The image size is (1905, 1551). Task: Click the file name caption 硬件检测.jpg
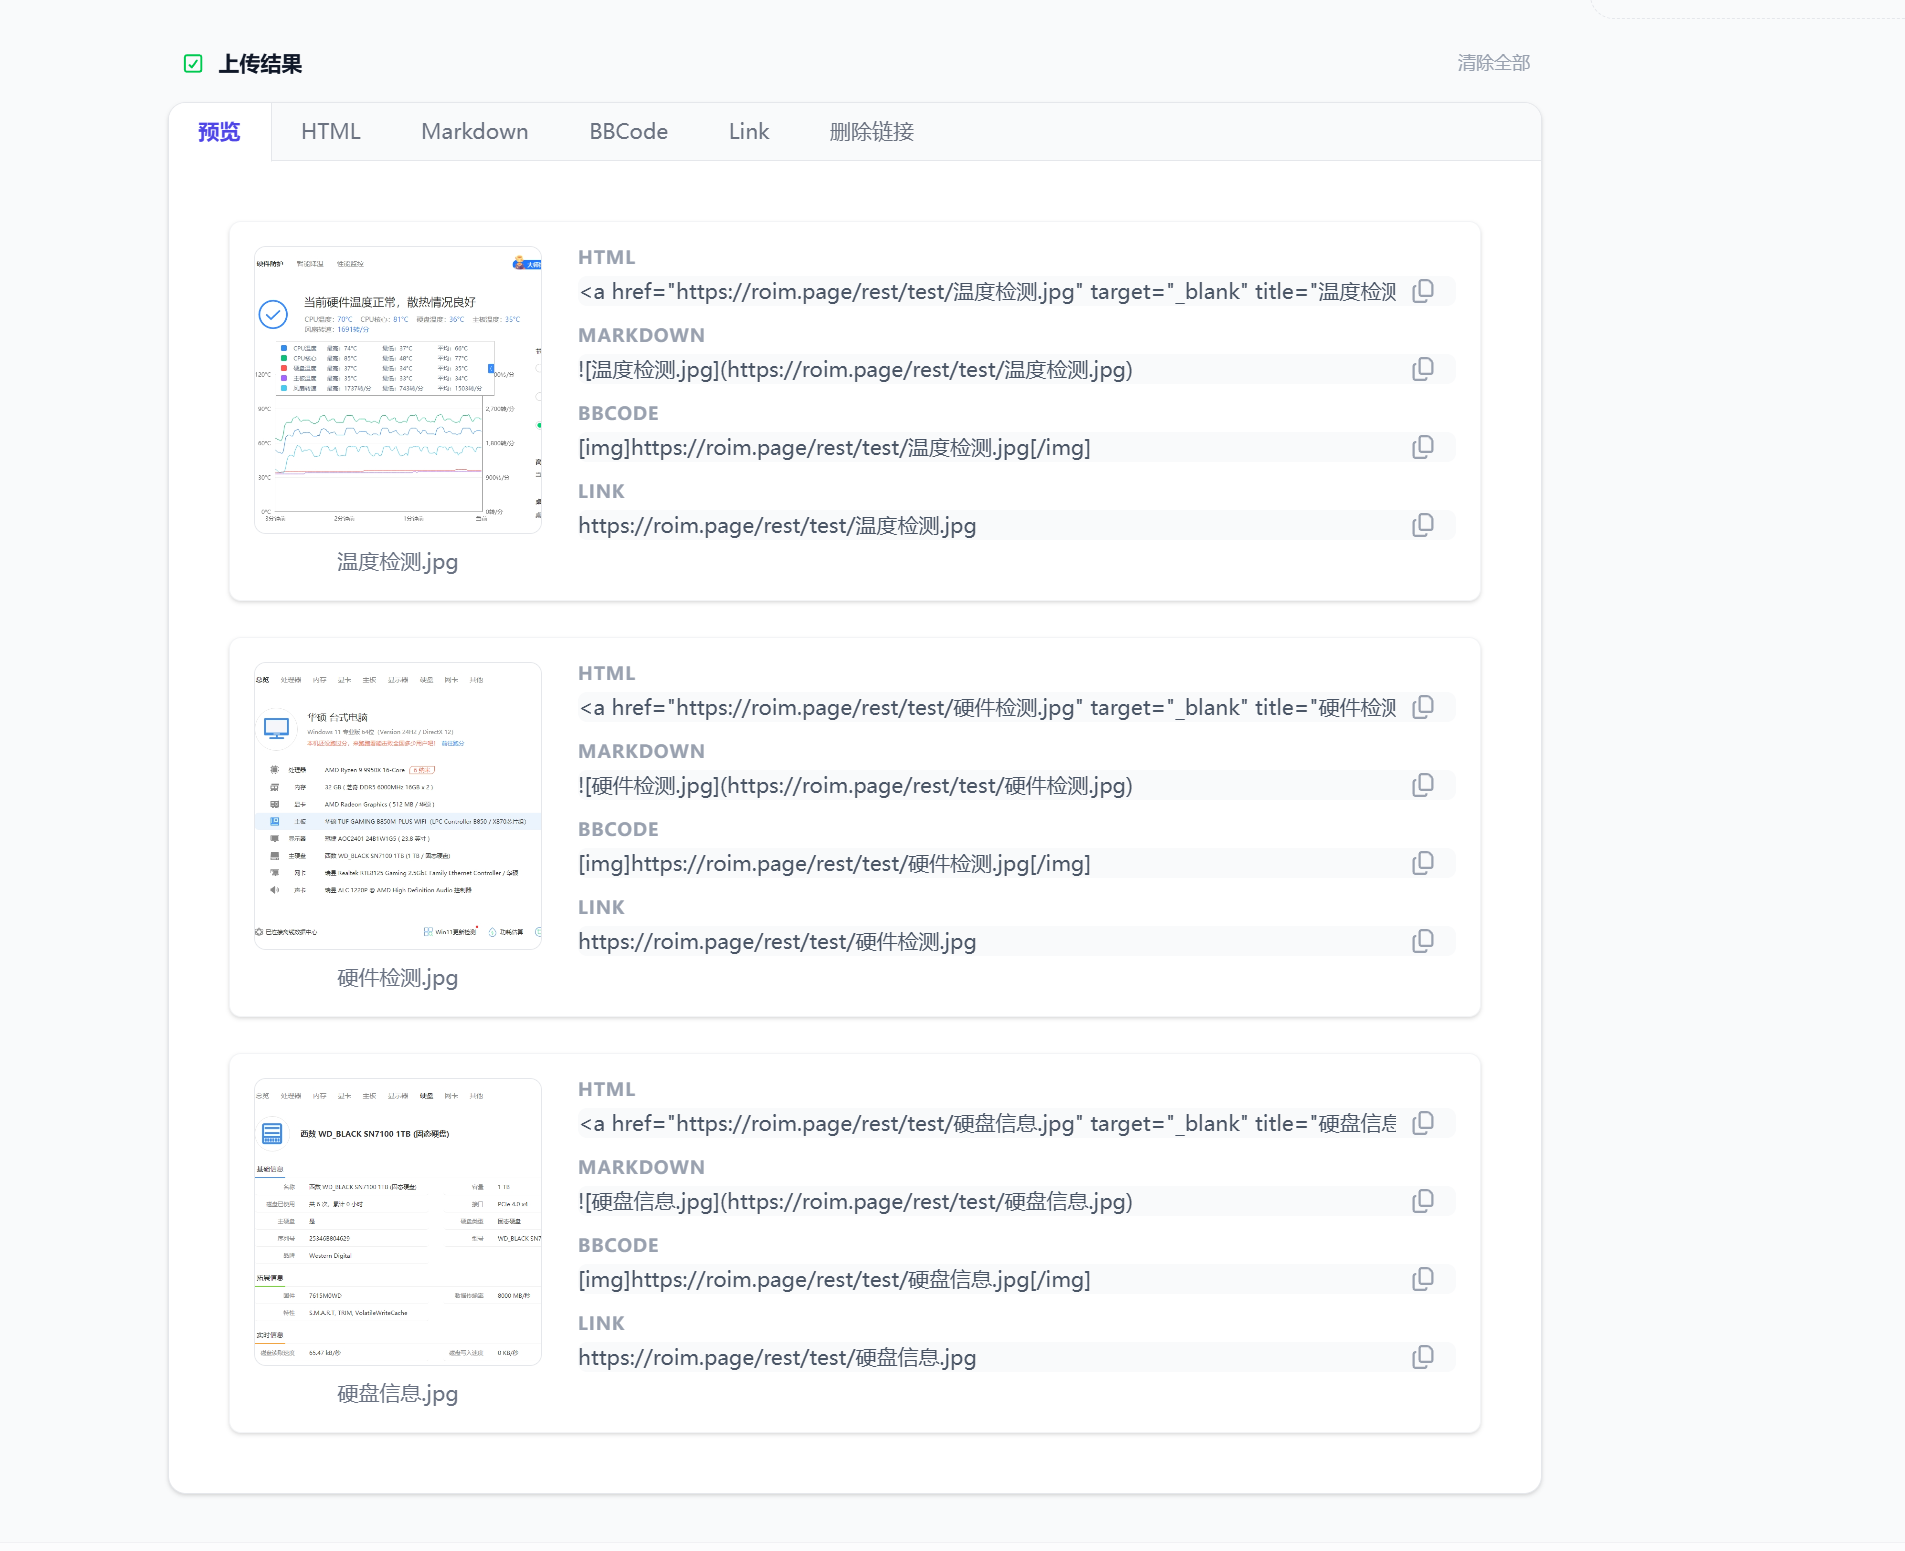point(397,978)
